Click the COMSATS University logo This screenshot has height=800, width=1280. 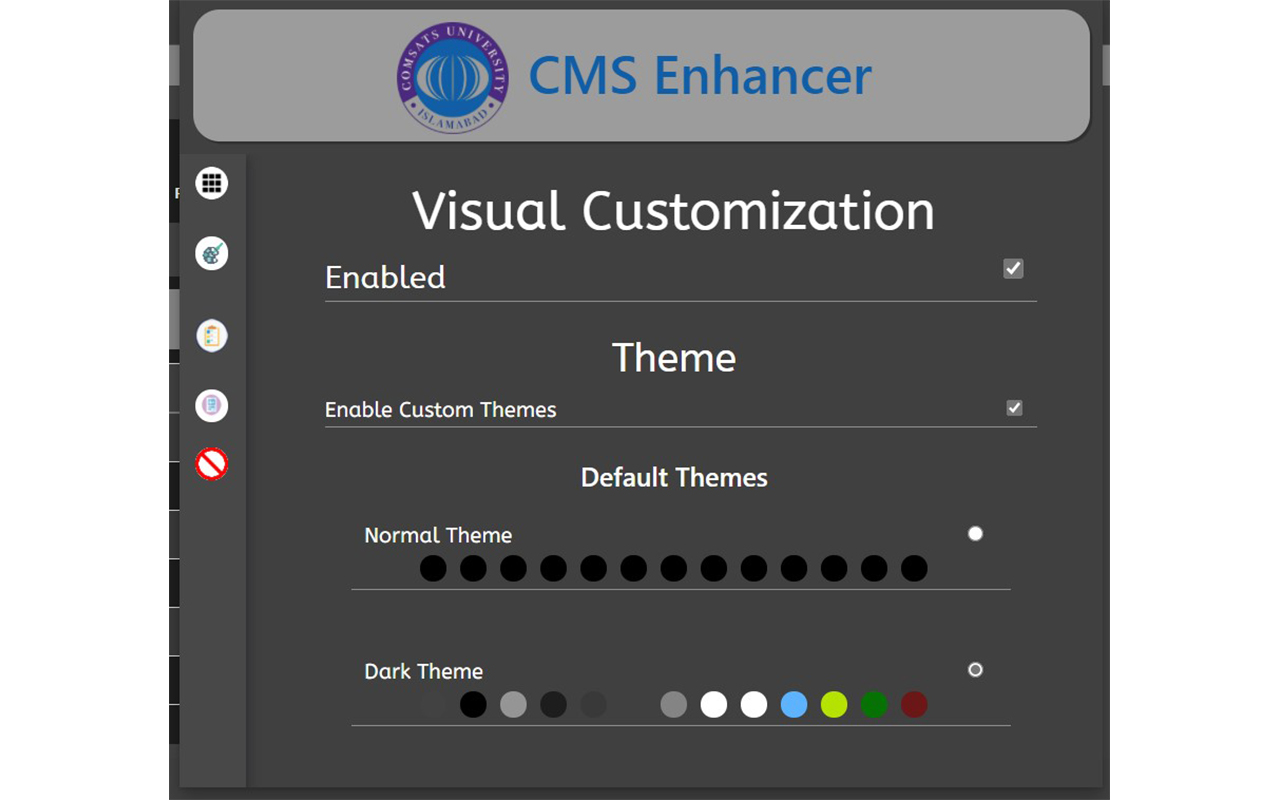coord(452,78)
